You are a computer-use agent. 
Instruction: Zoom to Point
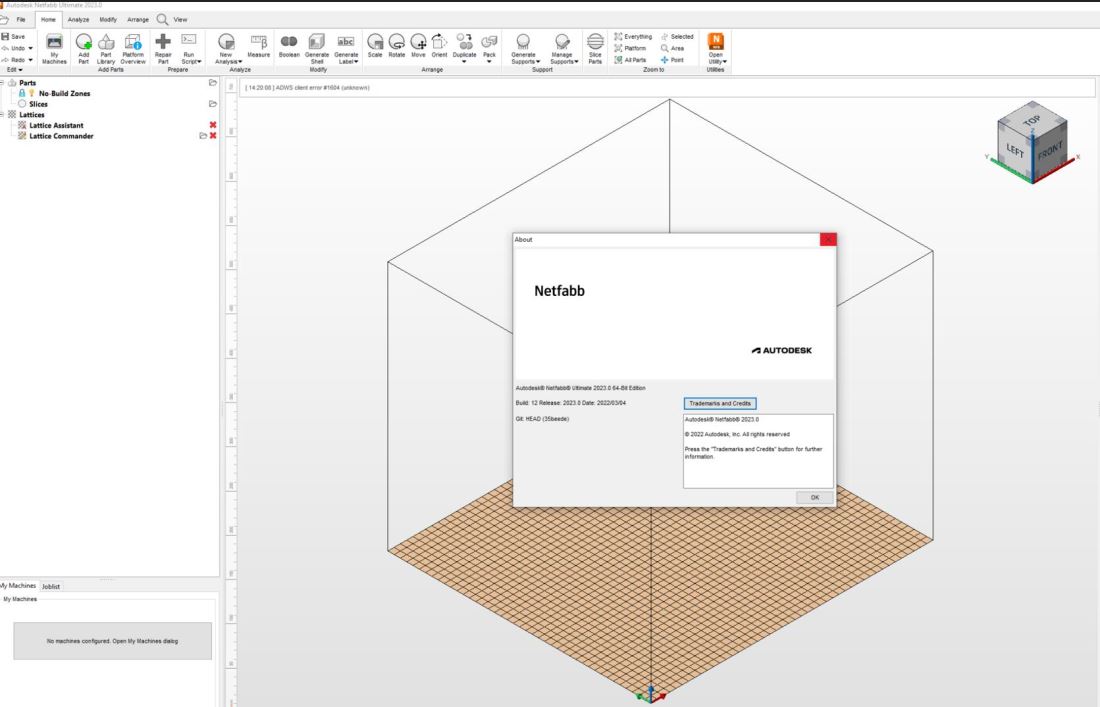(x=672, y=60)
